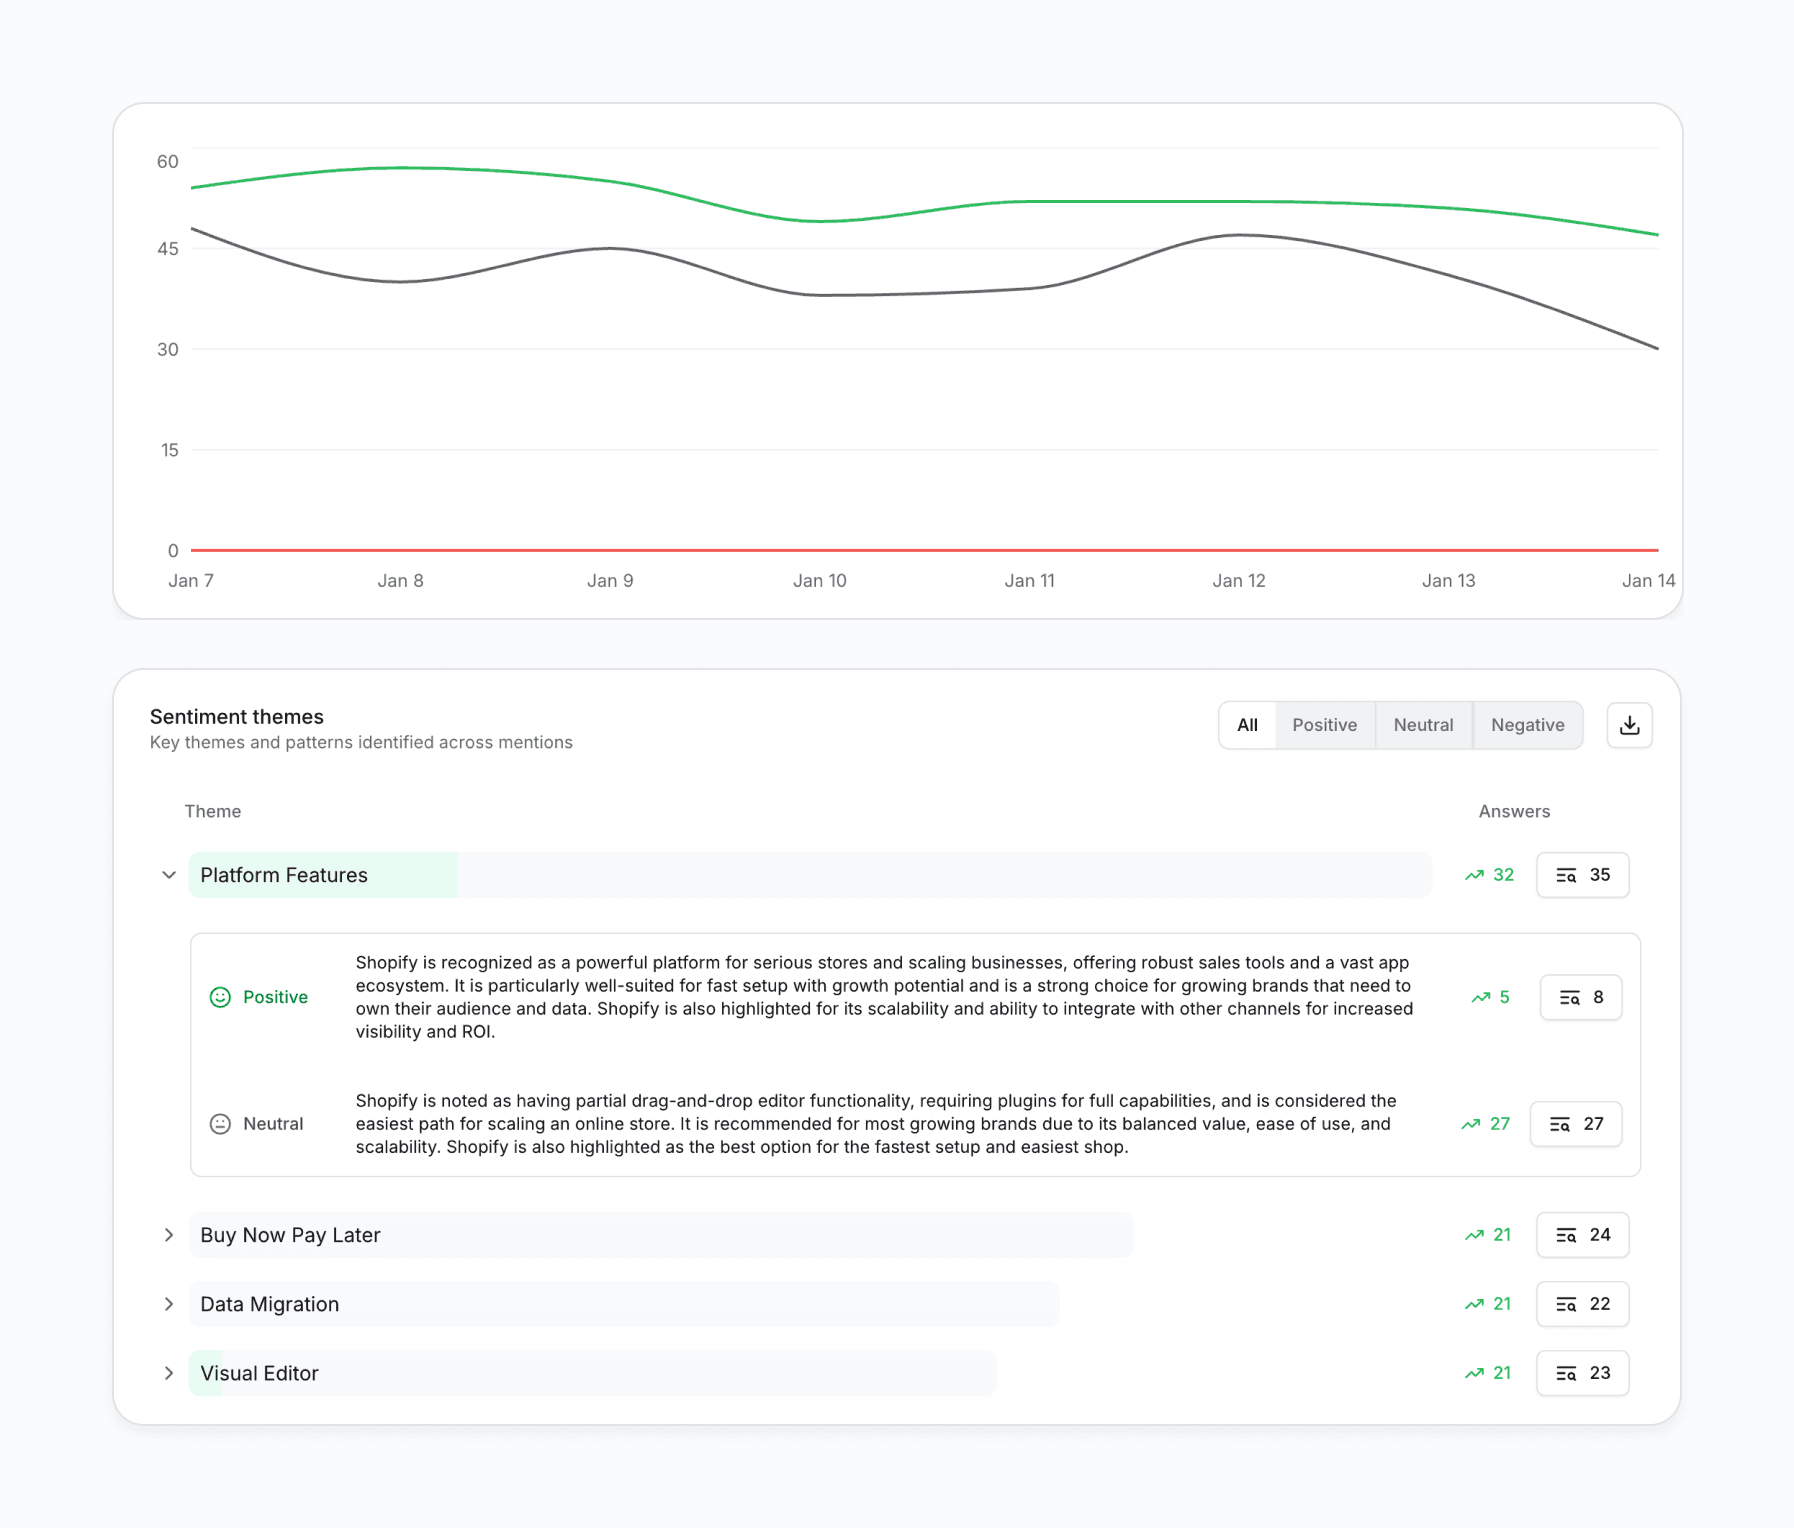The height and width of the screenshot is (1528, 1794).
Task: Click the green line at its Jan 8 peak
Action: 400,169
